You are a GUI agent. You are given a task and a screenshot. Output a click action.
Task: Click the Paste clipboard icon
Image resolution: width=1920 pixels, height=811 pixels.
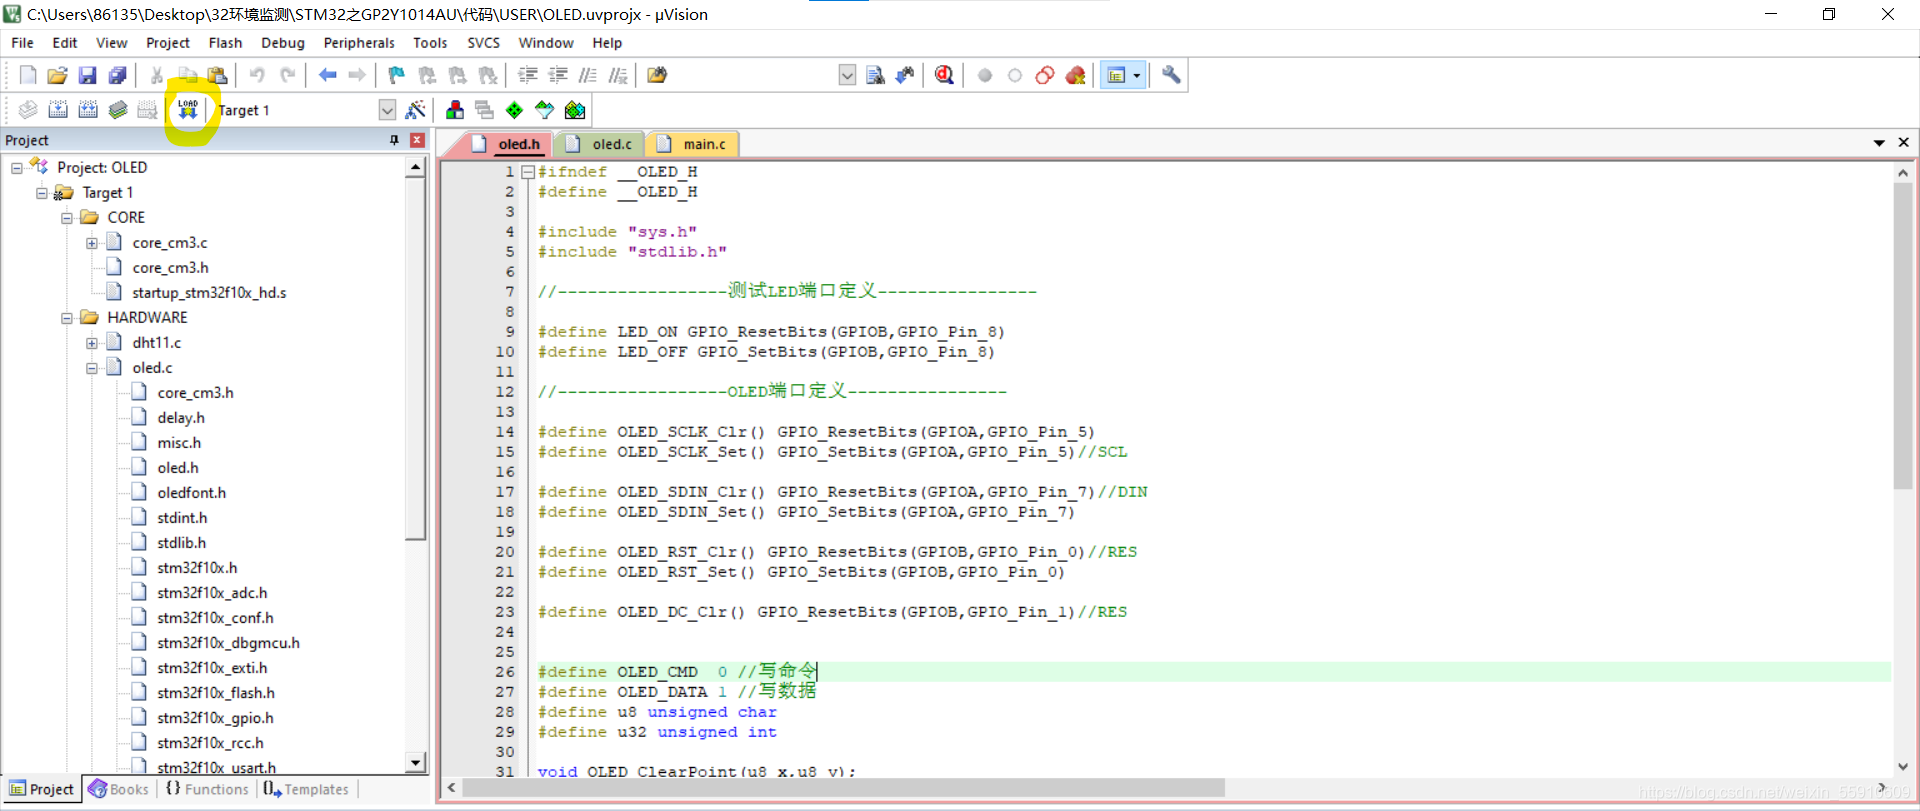[x=217, y=75]
